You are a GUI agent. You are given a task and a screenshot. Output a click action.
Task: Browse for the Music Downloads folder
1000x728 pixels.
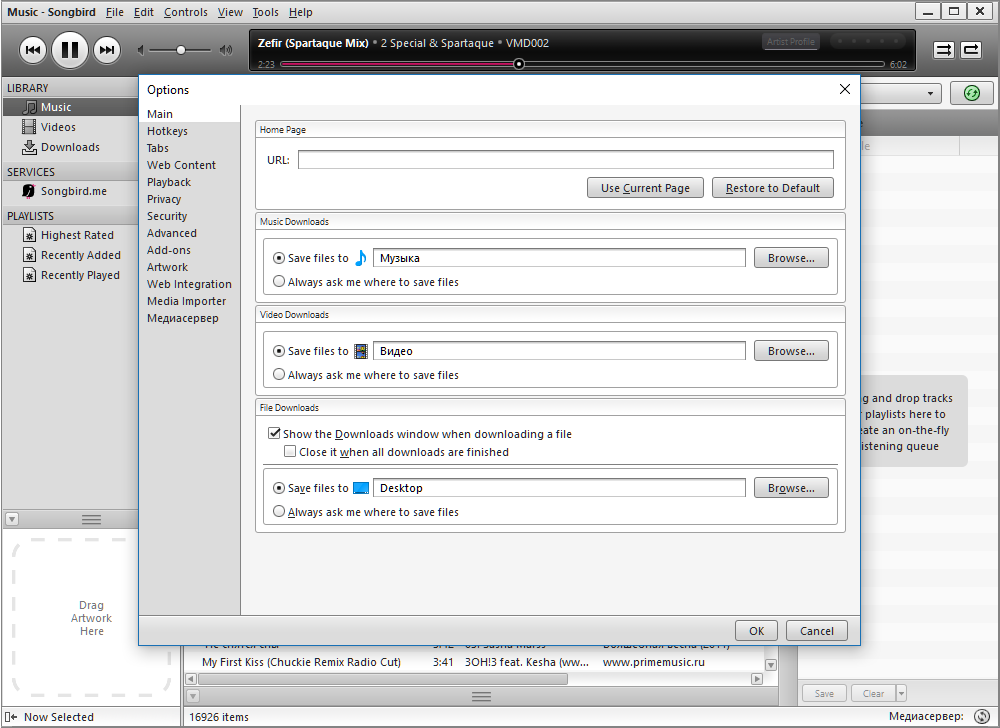tap(791, 258)
